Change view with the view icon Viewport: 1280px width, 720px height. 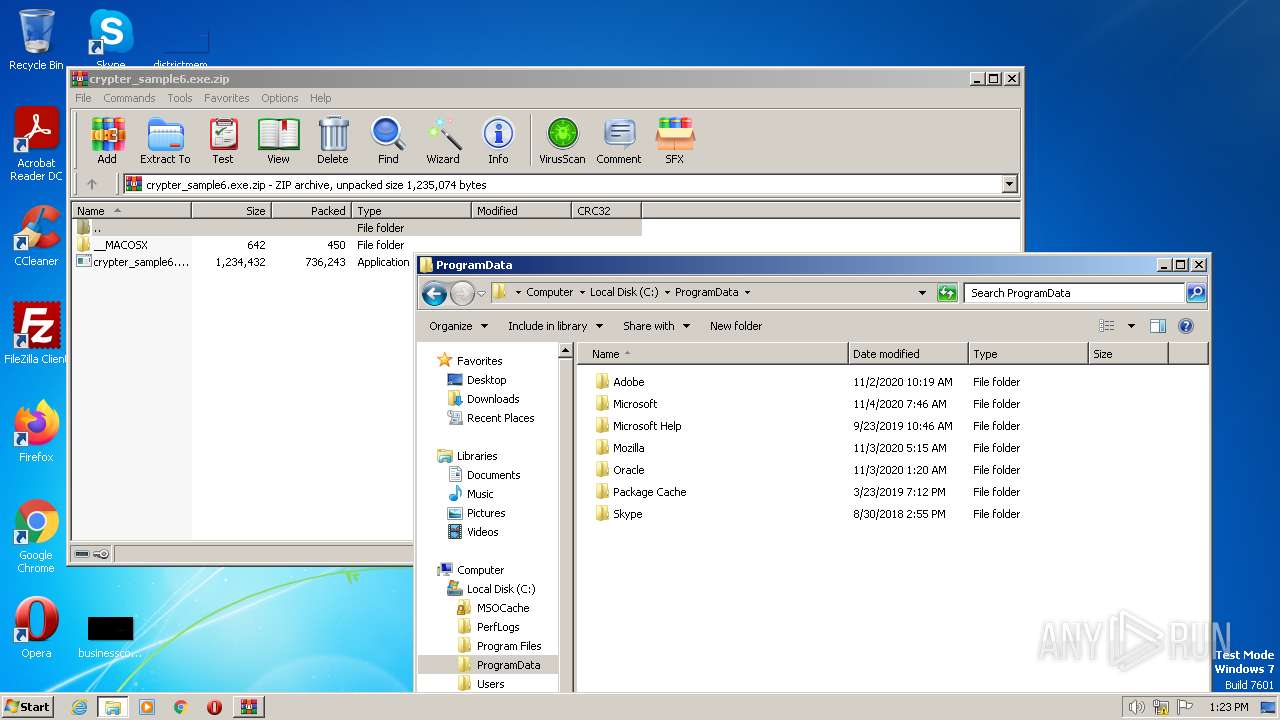click(x=1107, y=326)
